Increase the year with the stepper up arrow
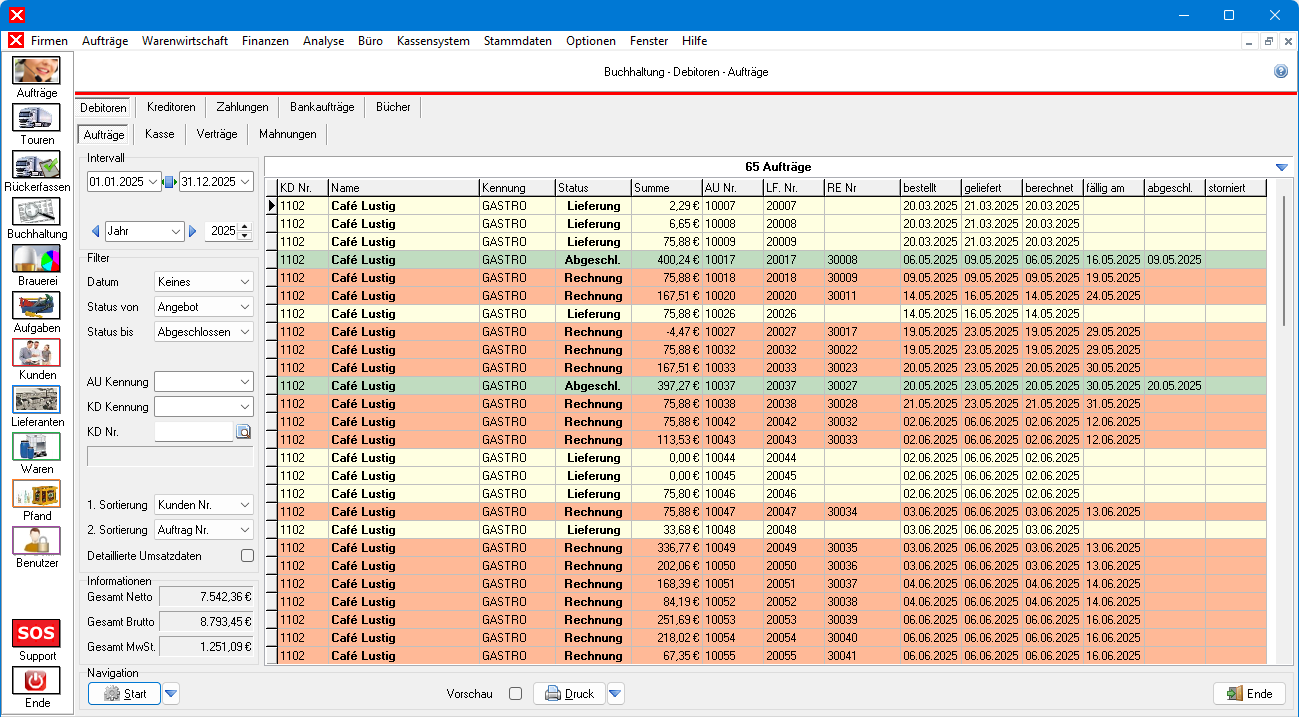Screen dimensions: 1299x717 tap(245, 227)
